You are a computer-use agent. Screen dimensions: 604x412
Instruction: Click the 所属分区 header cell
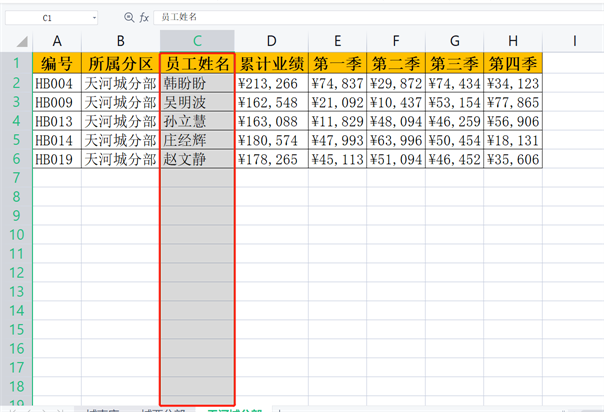click(x=120, y=64)
